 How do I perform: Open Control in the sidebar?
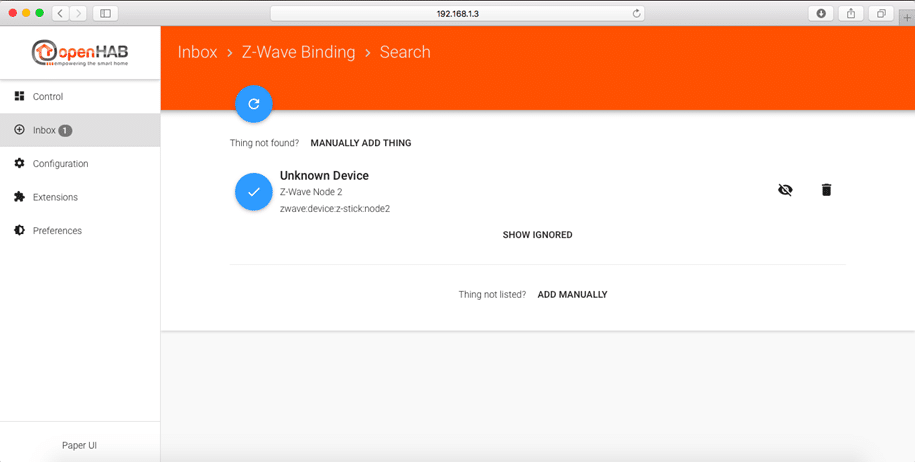[x=80, y=96]
